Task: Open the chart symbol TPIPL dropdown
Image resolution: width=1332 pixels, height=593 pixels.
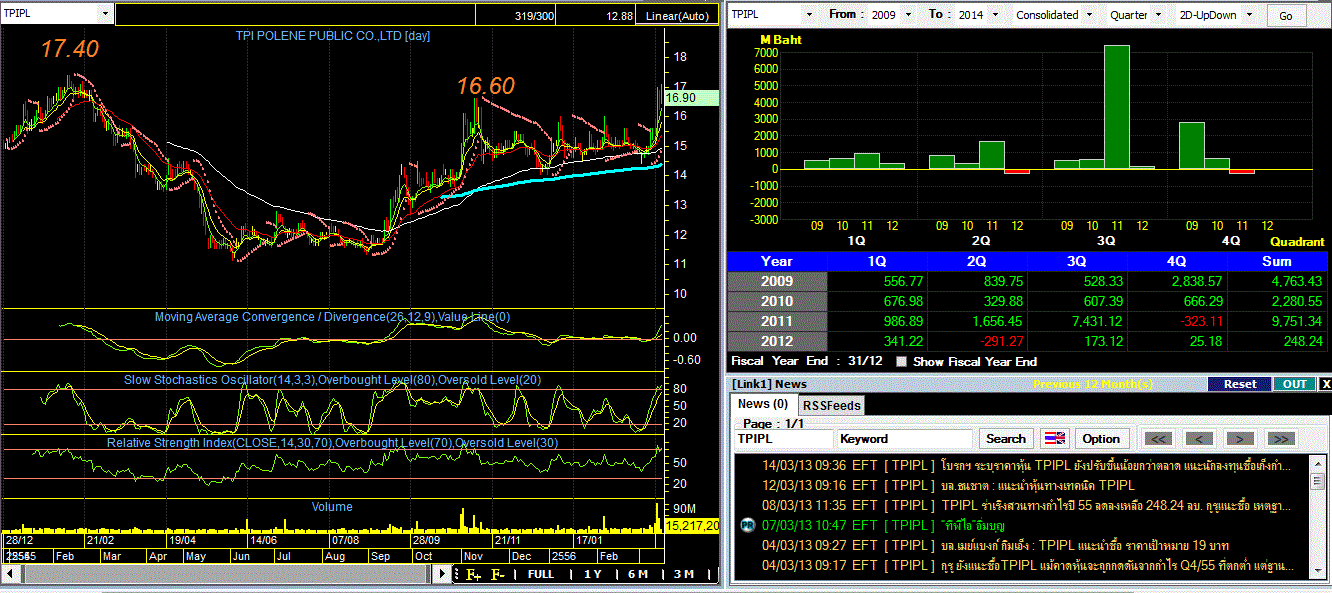Action: [106, 14]
